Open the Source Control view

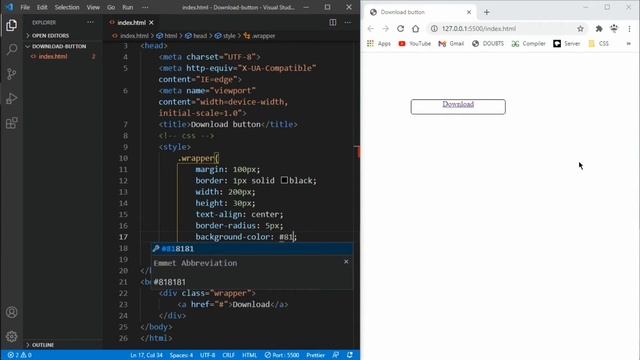[11, 74]
